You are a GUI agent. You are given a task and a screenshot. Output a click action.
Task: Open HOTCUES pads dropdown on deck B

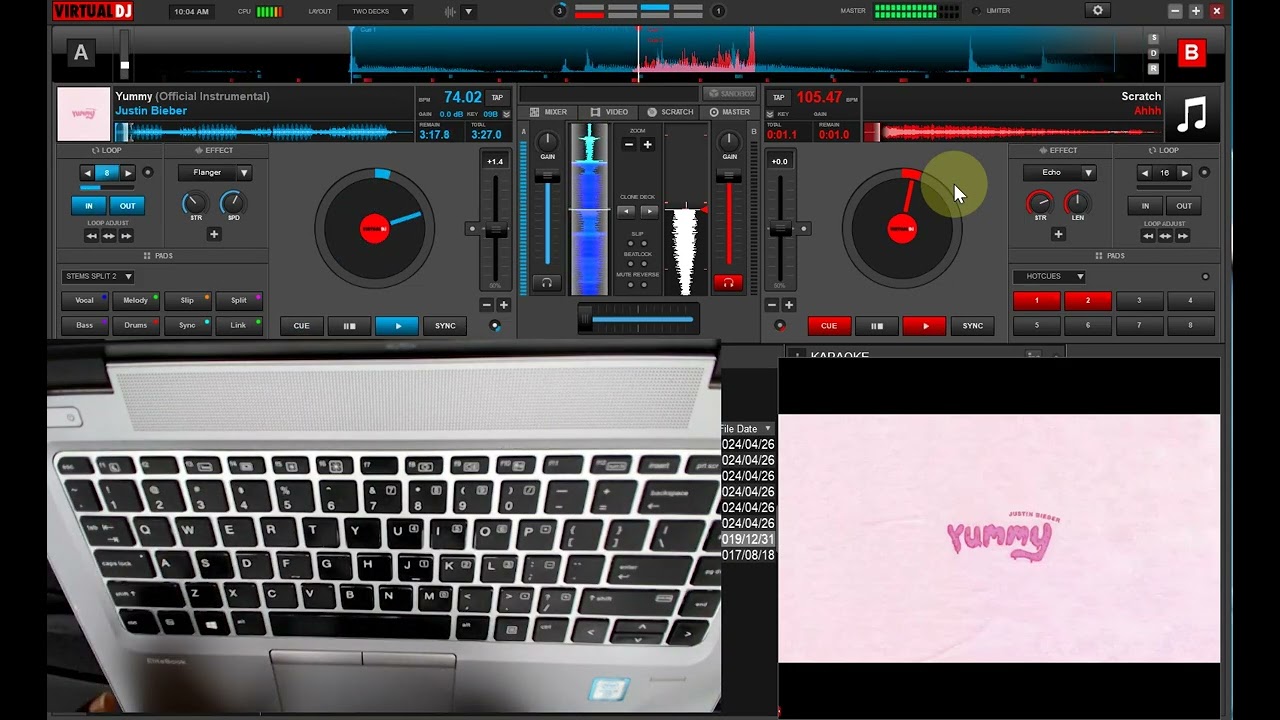coord(1050,276)
